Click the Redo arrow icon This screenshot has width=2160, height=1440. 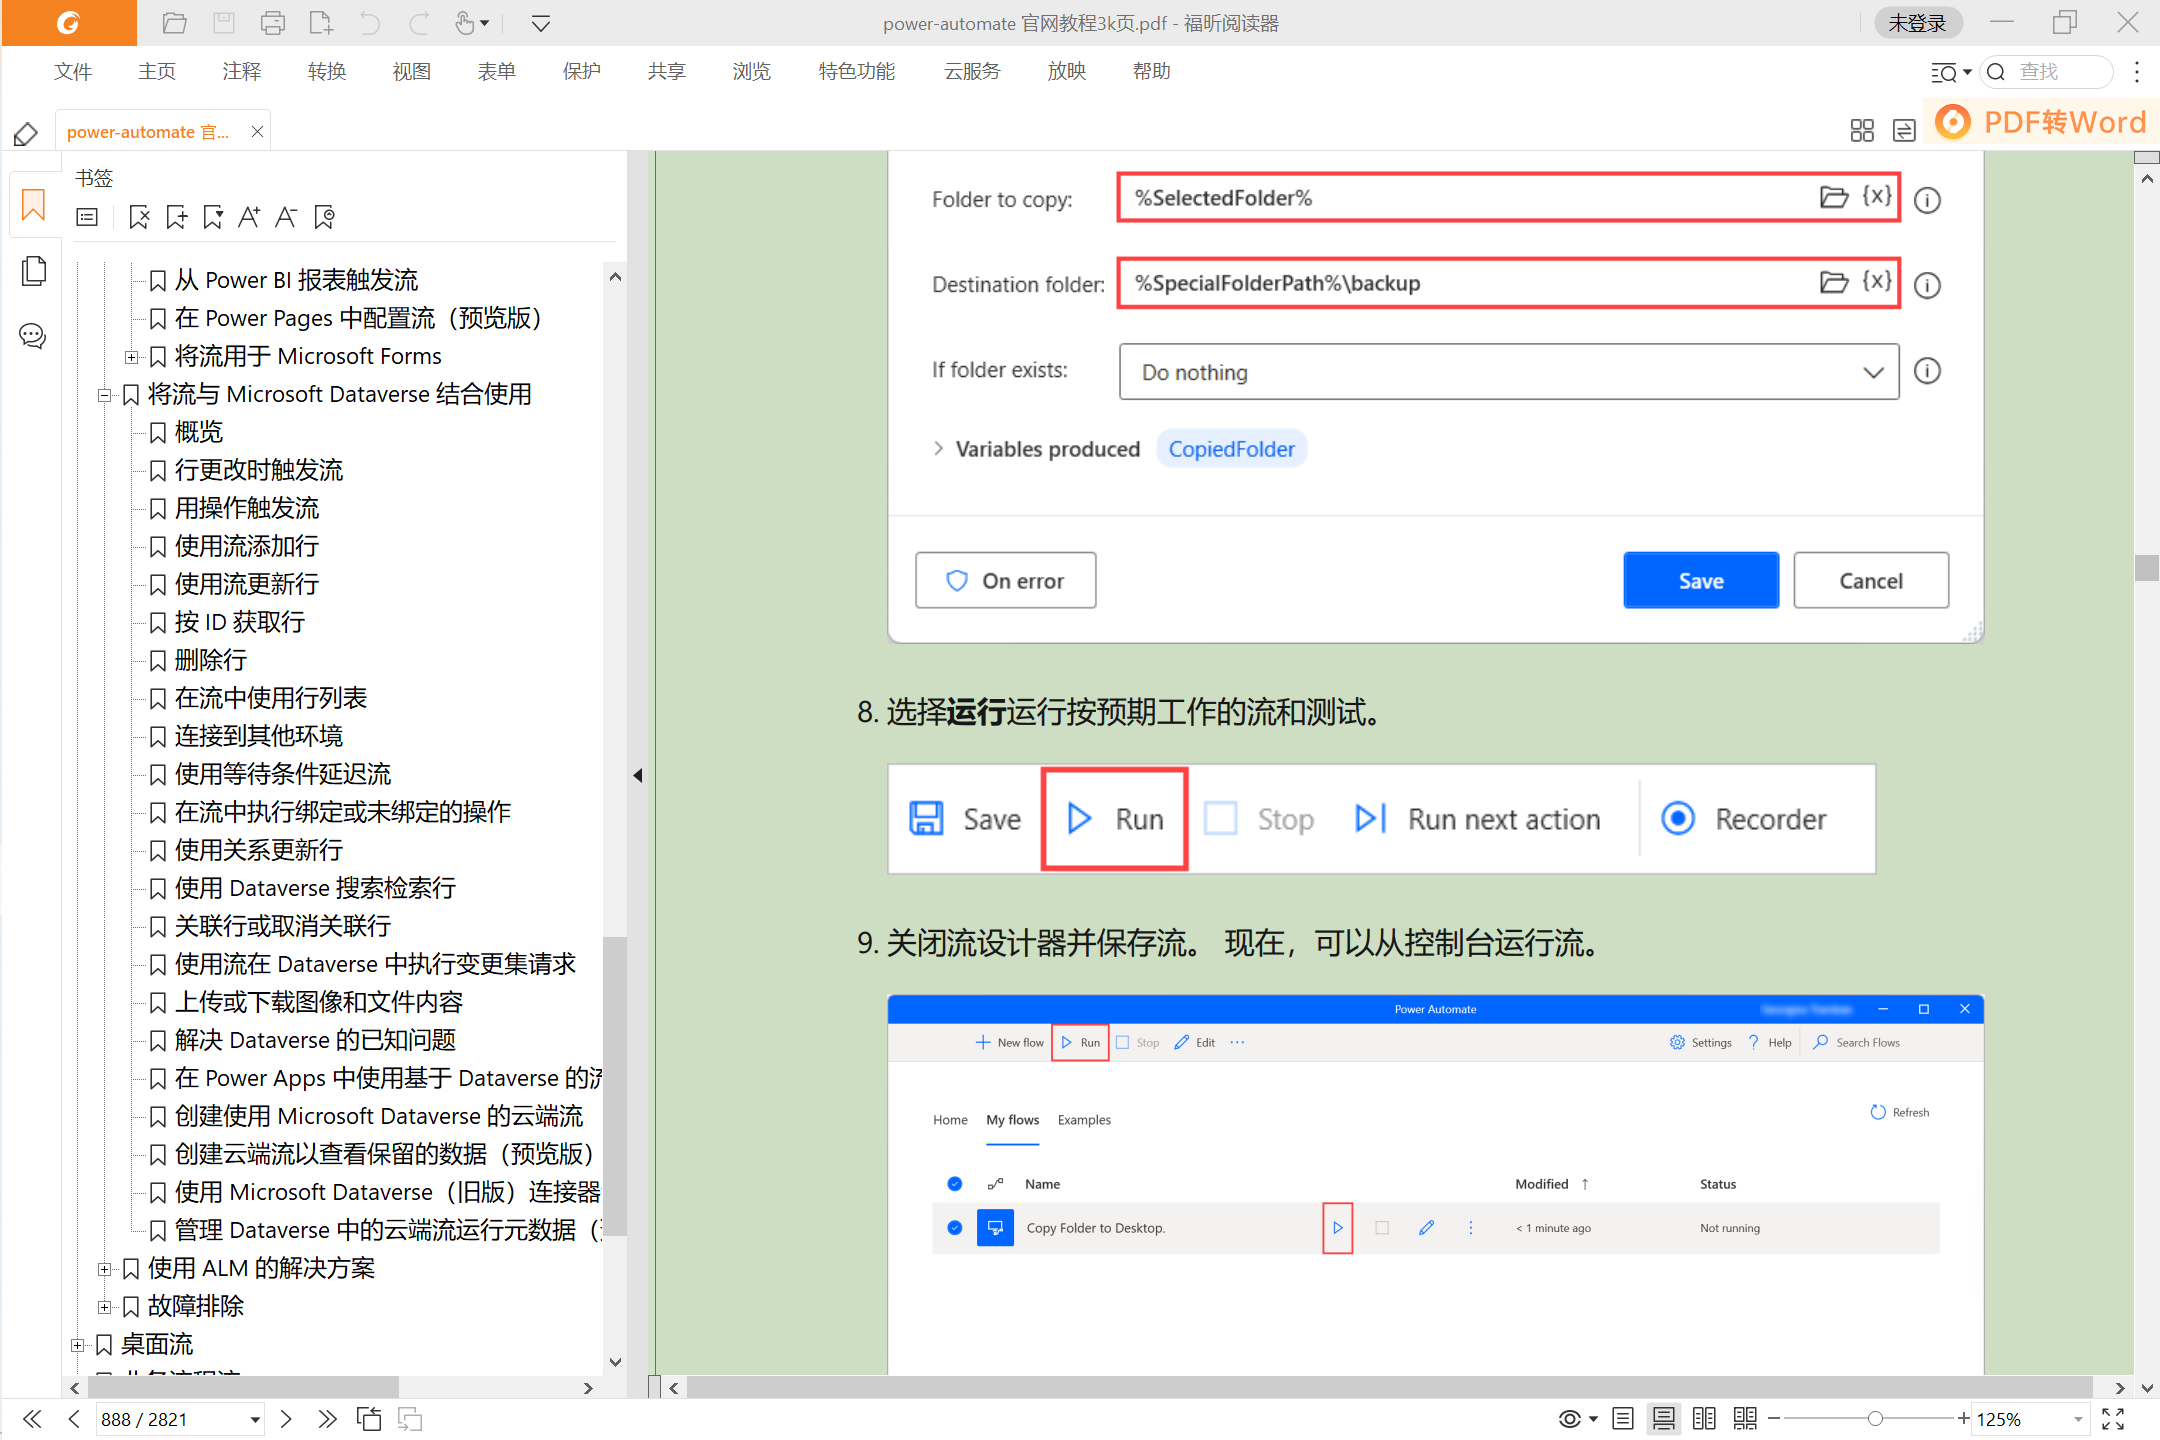(x=419, y=23)
